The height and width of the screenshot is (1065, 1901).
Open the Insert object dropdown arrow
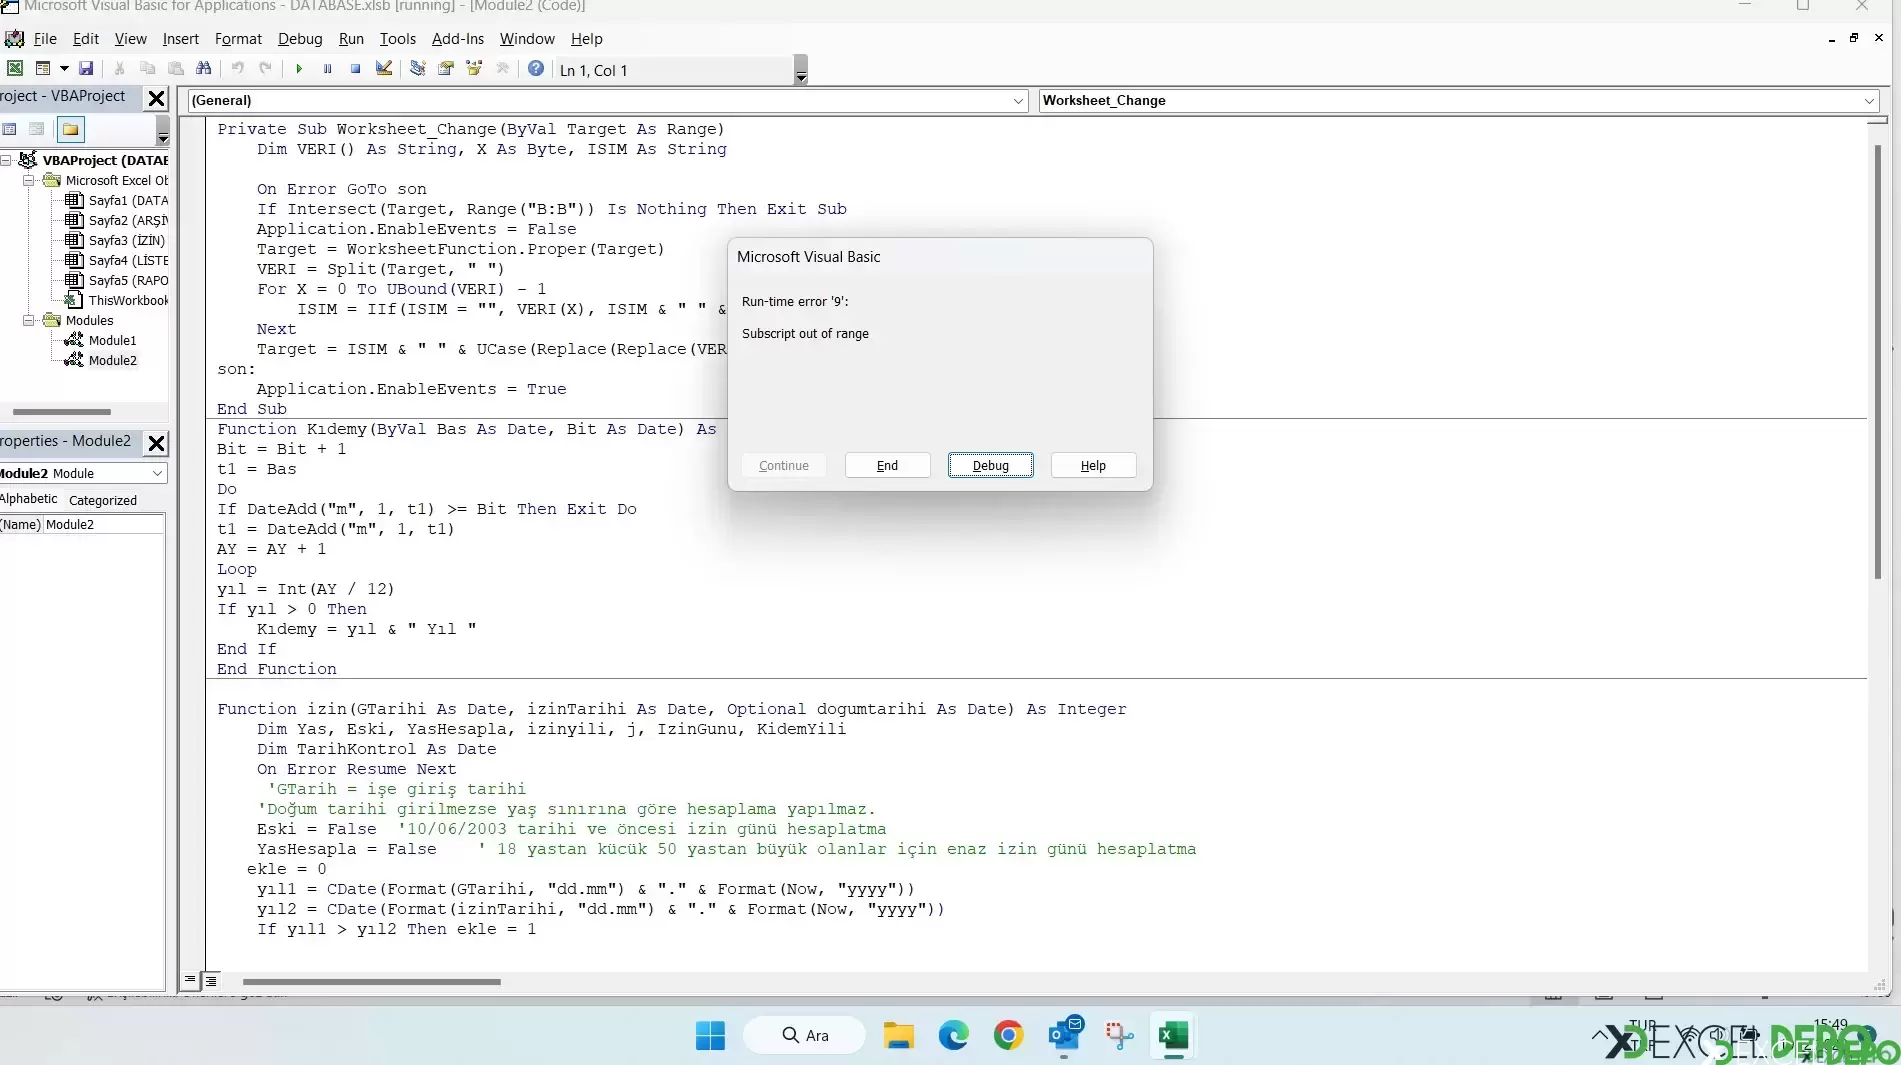pyautogui.click(x=64, y=69)
